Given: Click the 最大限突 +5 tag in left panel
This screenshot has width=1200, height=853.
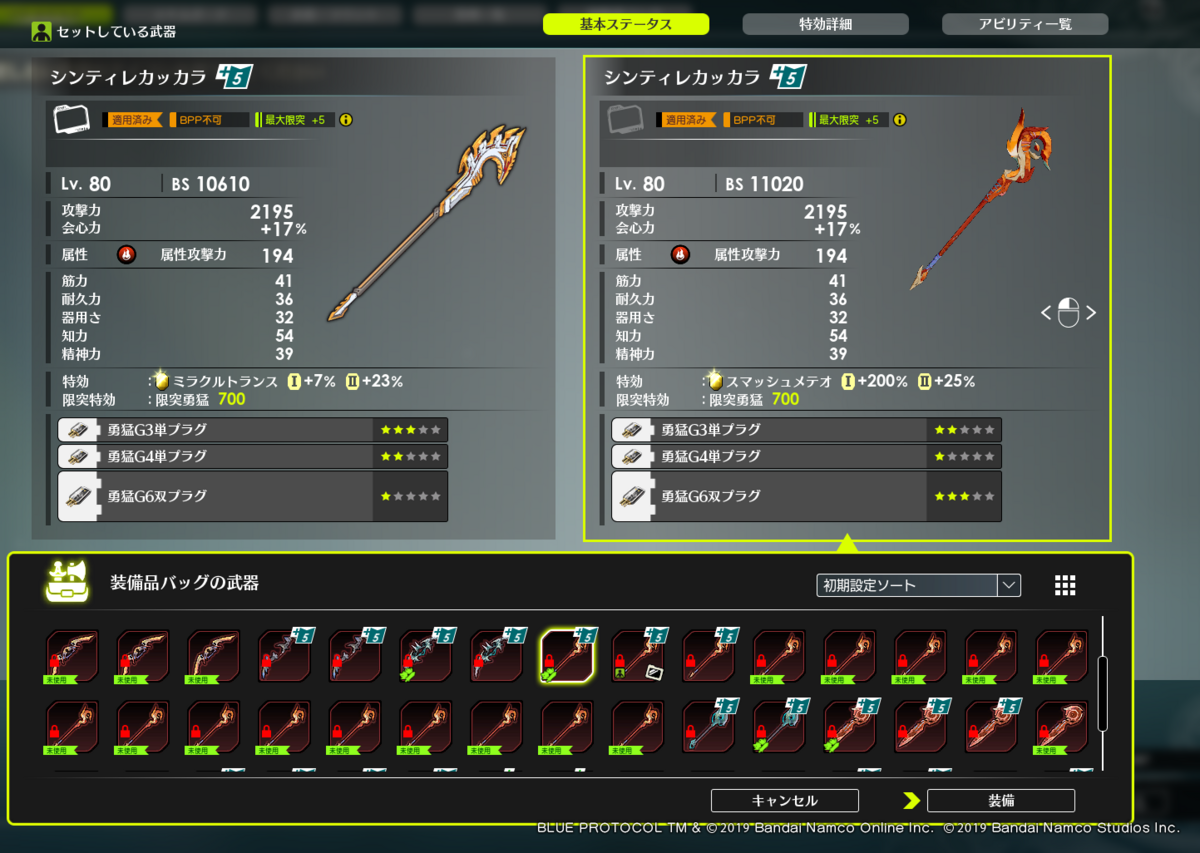Looking at the screenshot, I should pos(295,120).
